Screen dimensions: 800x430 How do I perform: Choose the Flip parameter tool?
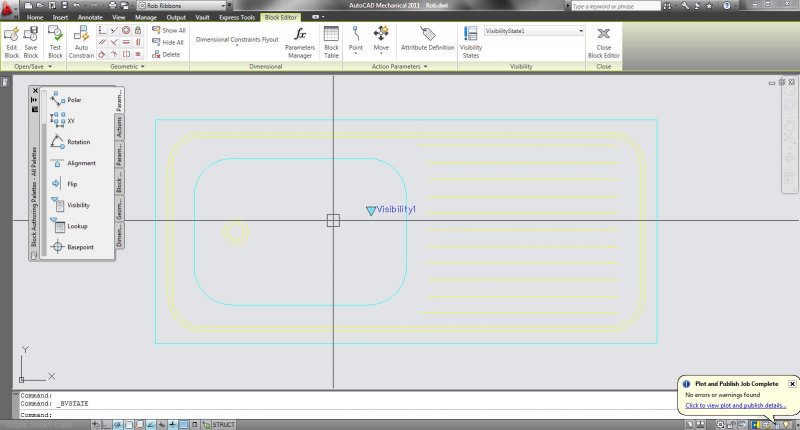66,184
